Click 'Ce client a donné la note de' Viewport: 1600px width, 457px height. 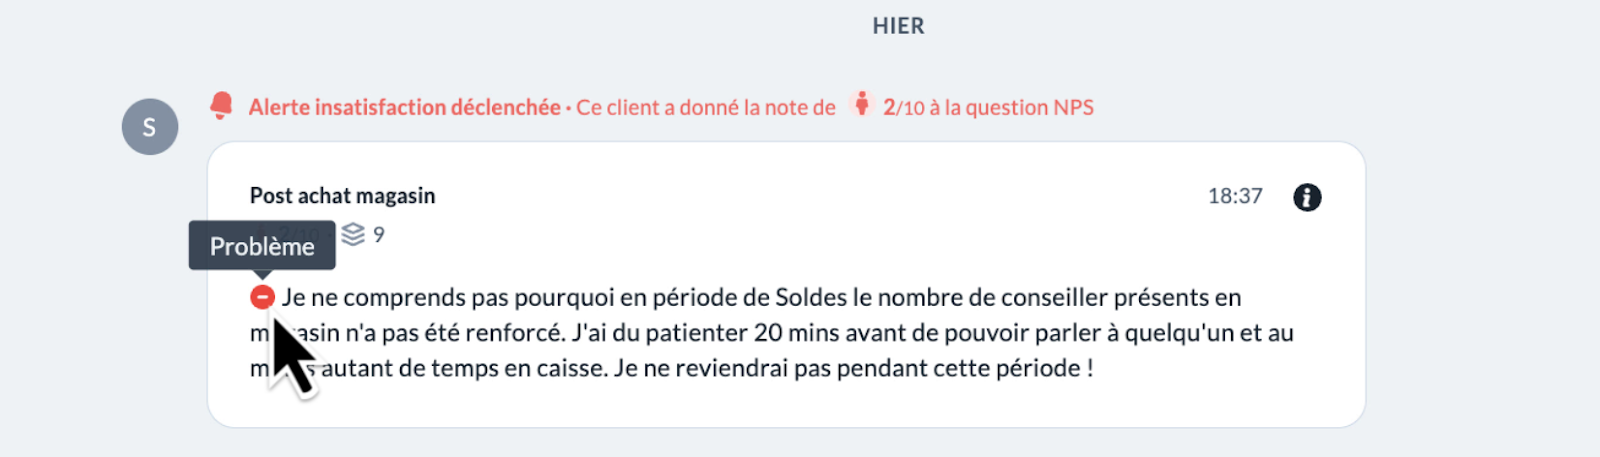706,107
